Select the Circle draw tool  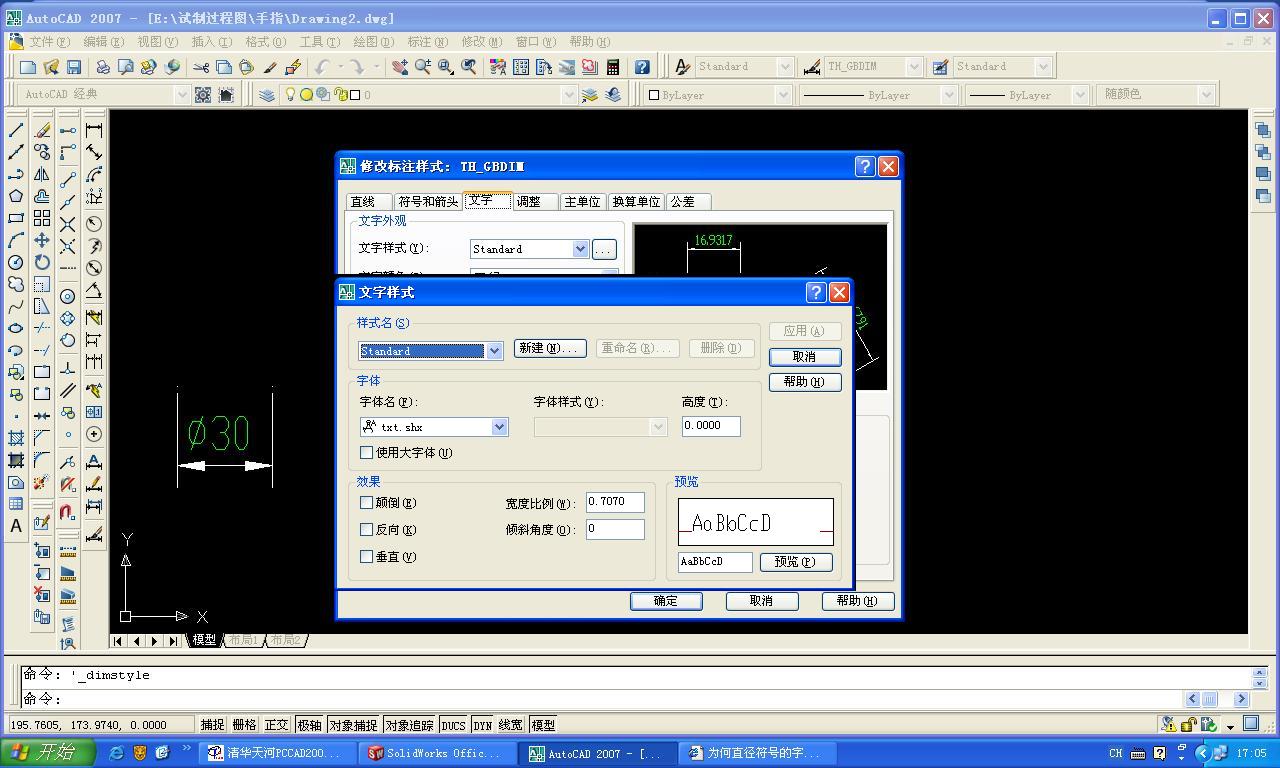coord(16,262)
